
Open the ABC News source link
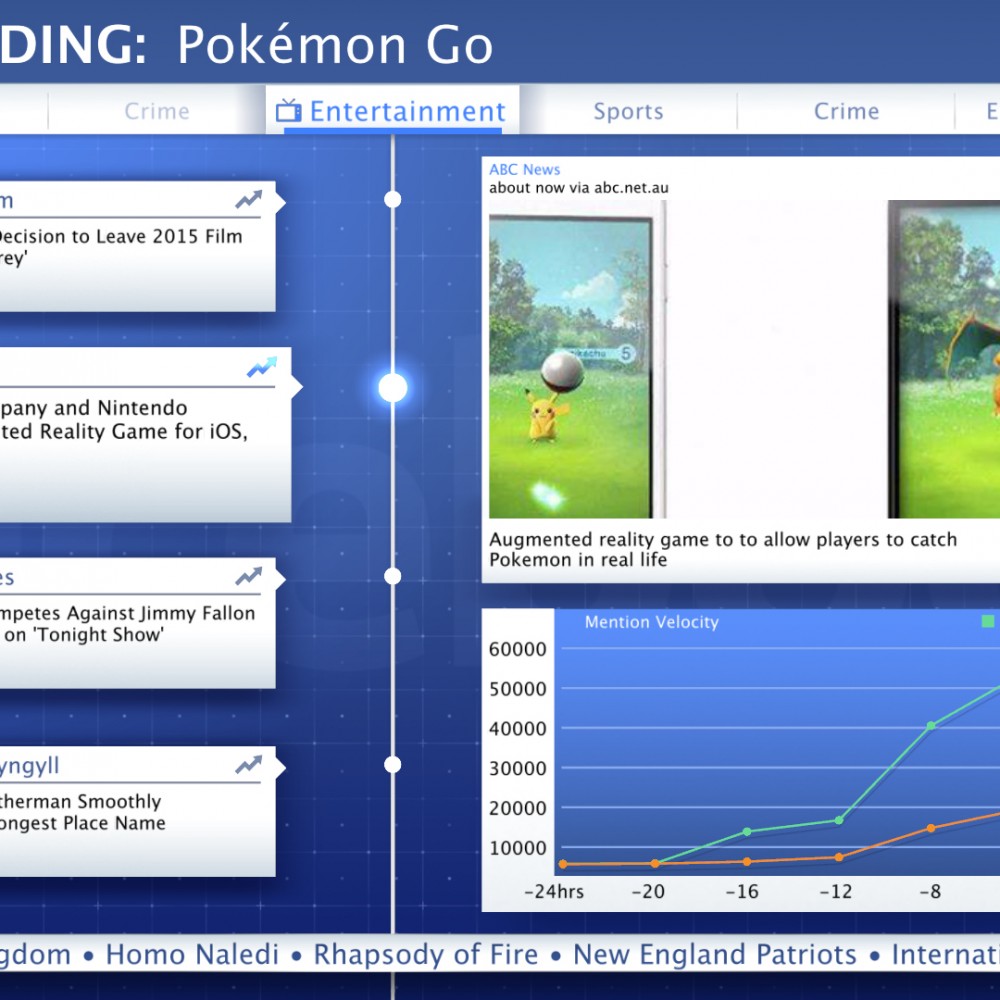tap(524, 169)
